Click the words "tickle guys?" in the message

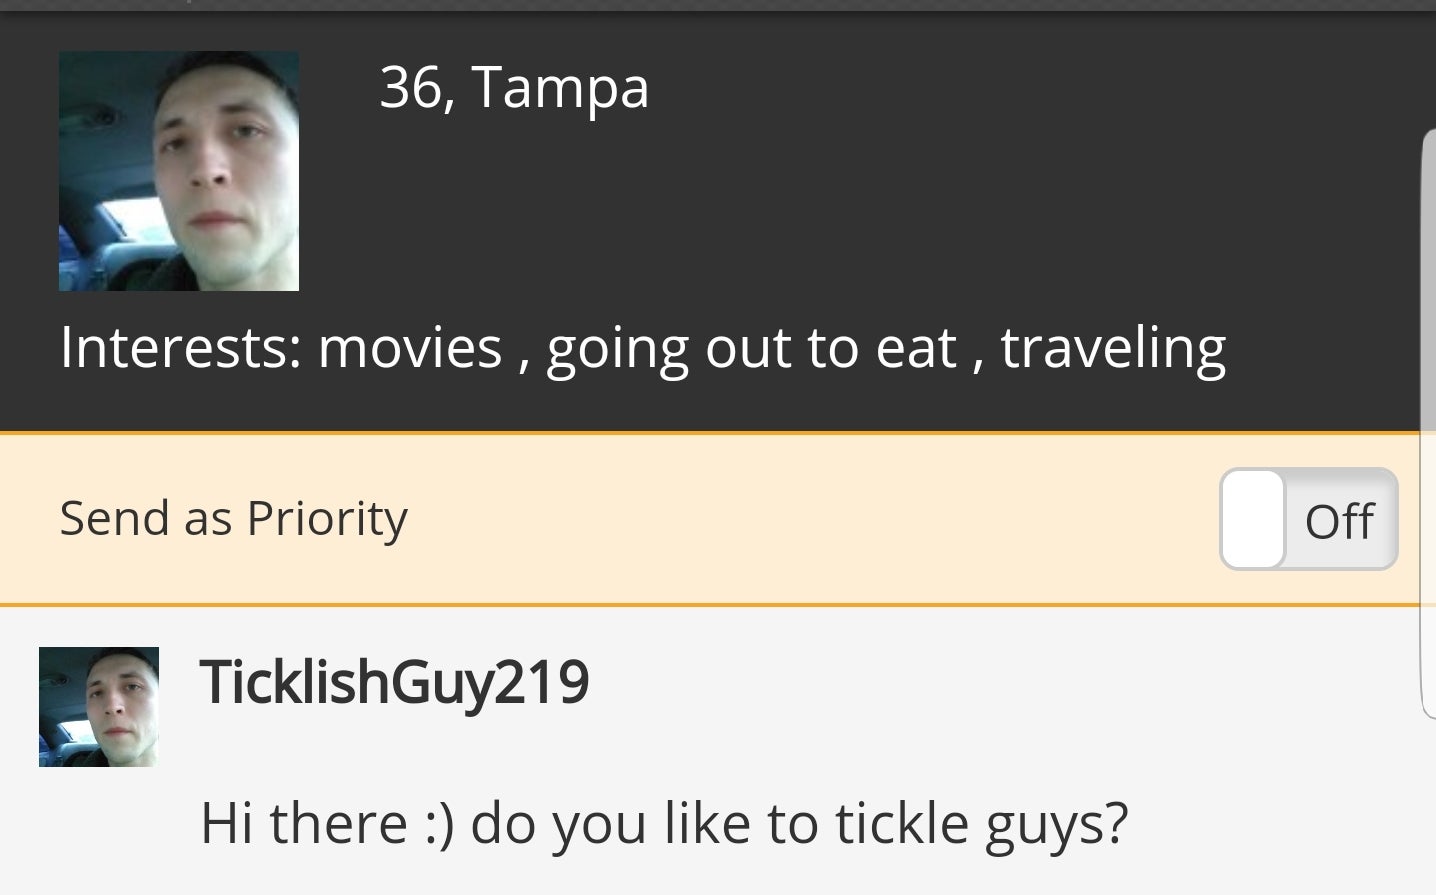(x=981, y=823)
